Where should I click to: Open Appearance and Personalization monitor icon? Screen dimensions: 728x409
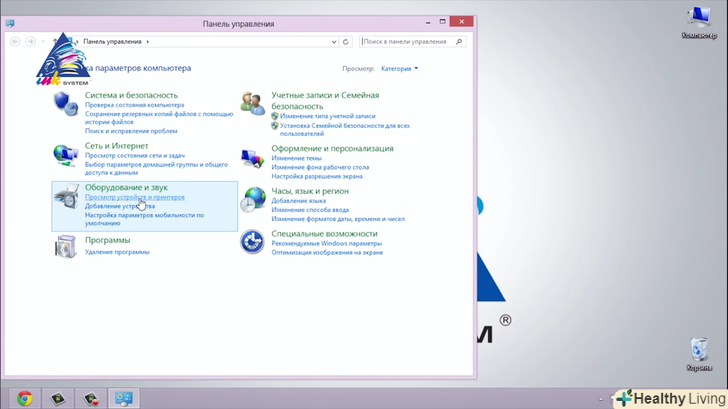(x=253, y=158)
